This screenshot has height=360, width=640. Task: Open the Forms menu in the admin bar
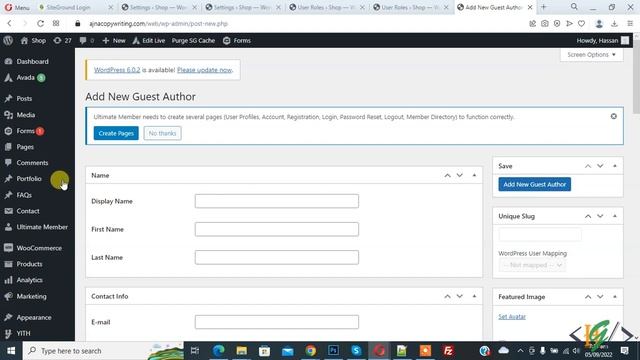[237, 40]
